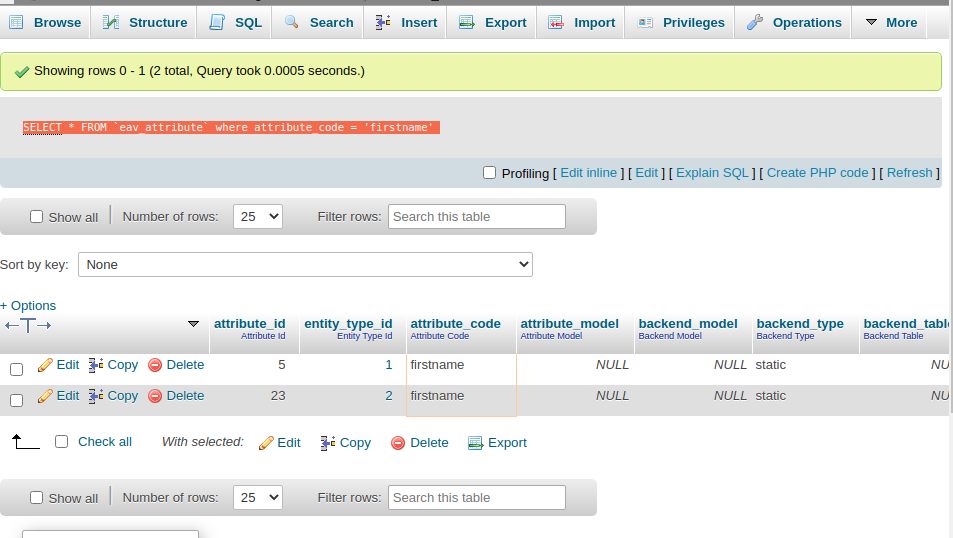Click the pencil Edit icon for attribute_id 5
Image resolution: width=953 pixels, height=538 pixels.
[45, 366]
